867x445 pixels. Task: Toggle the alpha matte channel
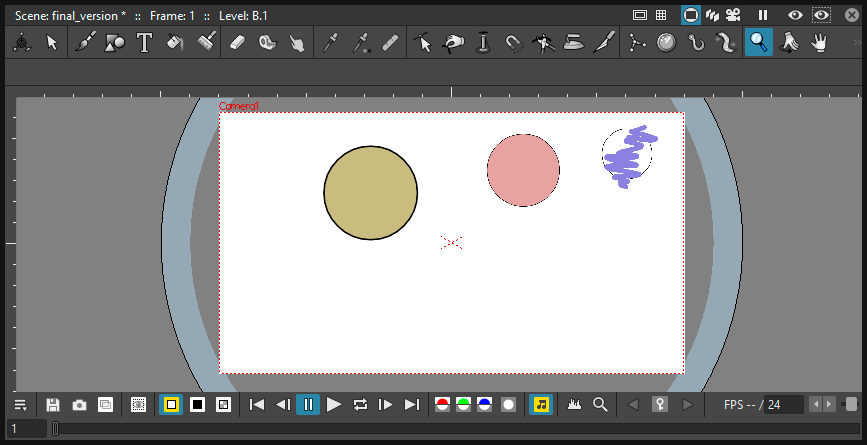(509, 405)
